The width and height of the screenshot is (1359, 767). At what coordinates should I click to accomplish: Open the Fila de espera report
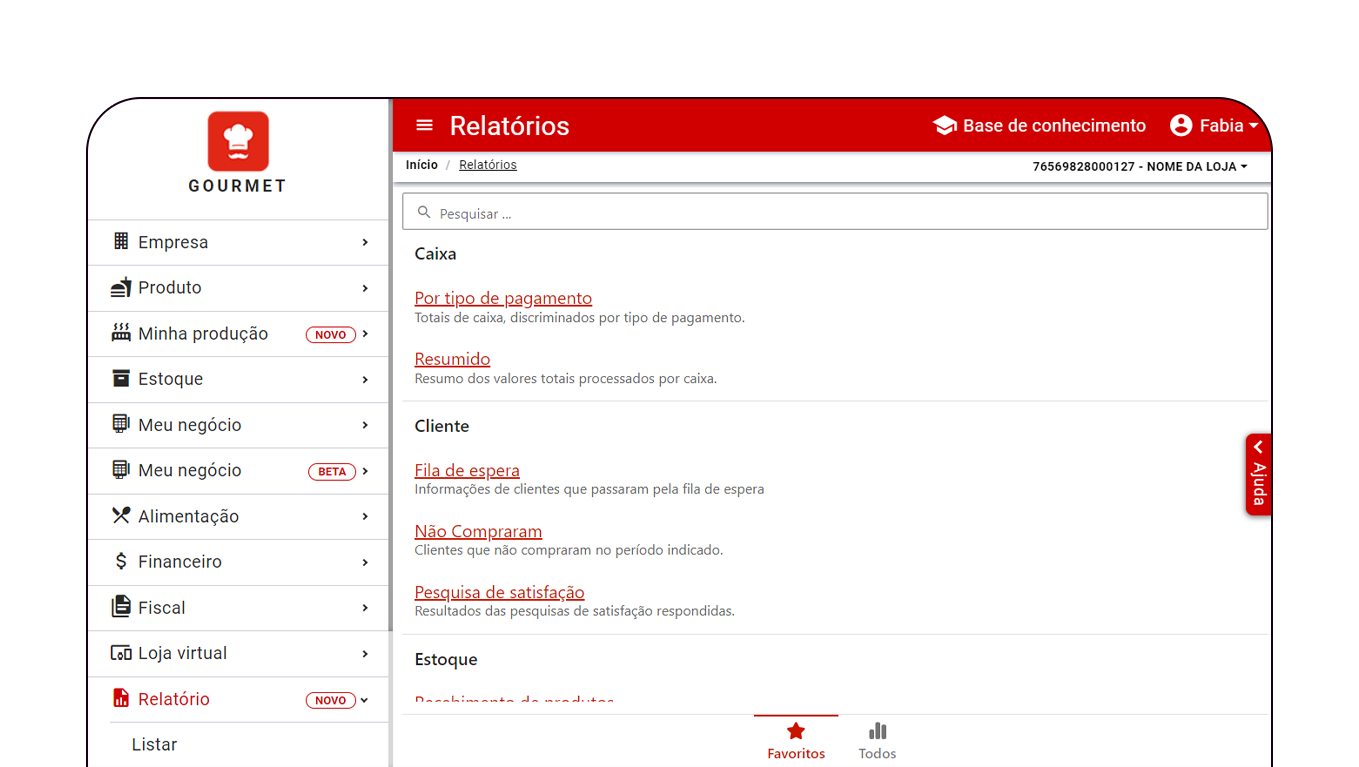[467, 470]
